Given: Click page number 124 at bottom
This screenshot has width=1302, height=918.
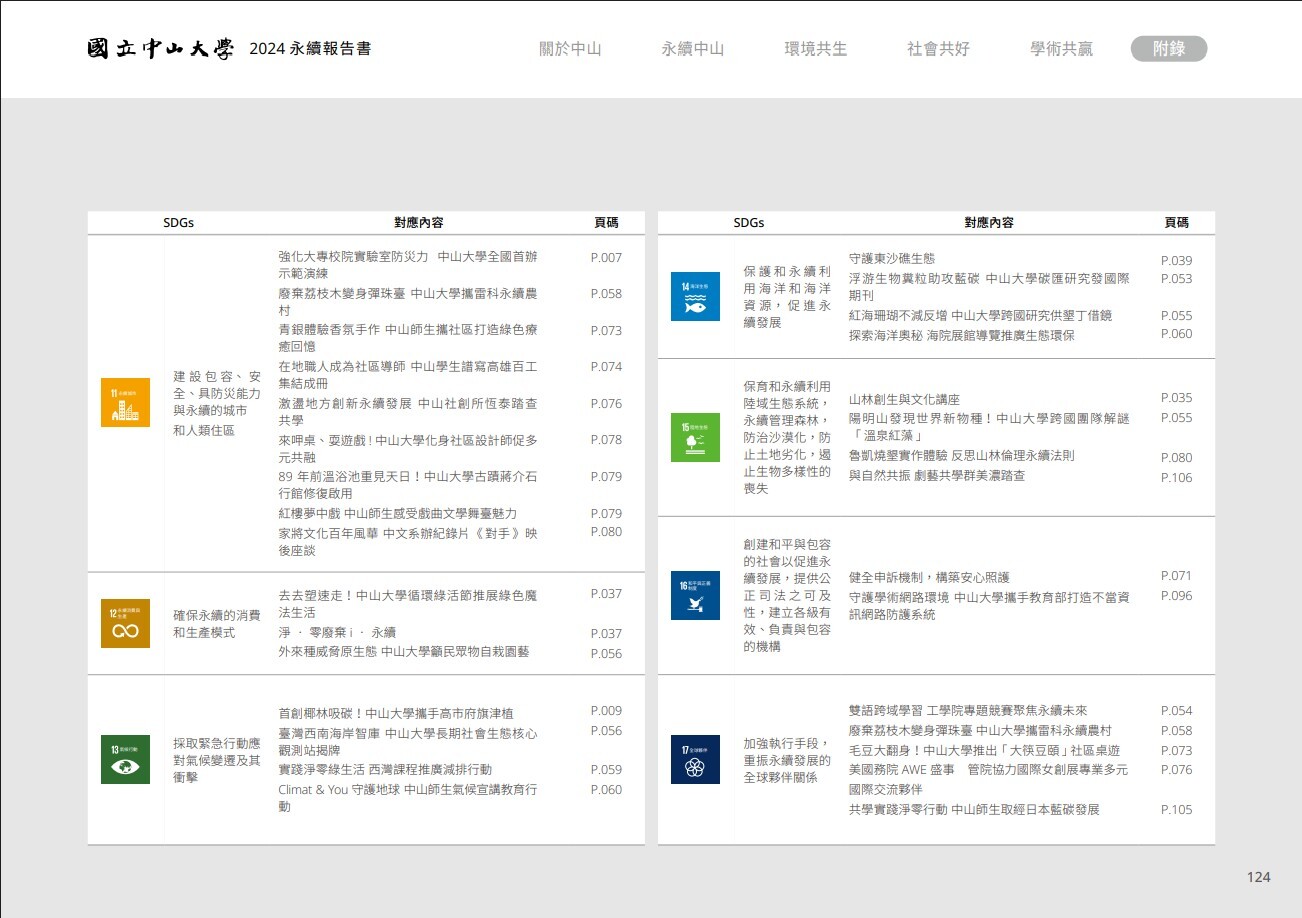Looking at the screenshot, I should 1258,877.
